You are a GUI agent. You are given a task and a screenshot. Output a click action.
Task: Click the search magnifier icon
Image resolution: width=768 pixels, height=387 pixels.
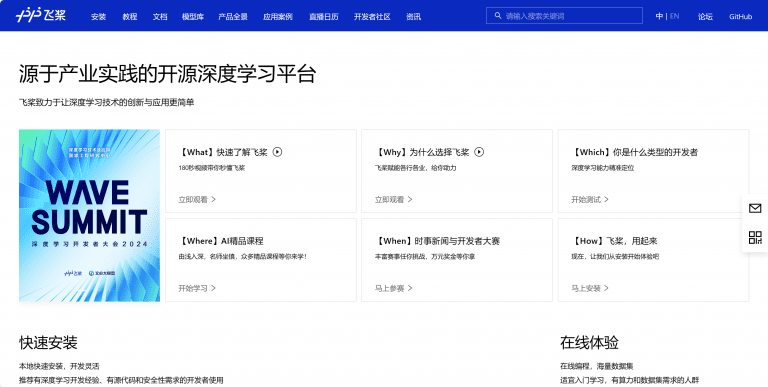[x=498, y=16]
